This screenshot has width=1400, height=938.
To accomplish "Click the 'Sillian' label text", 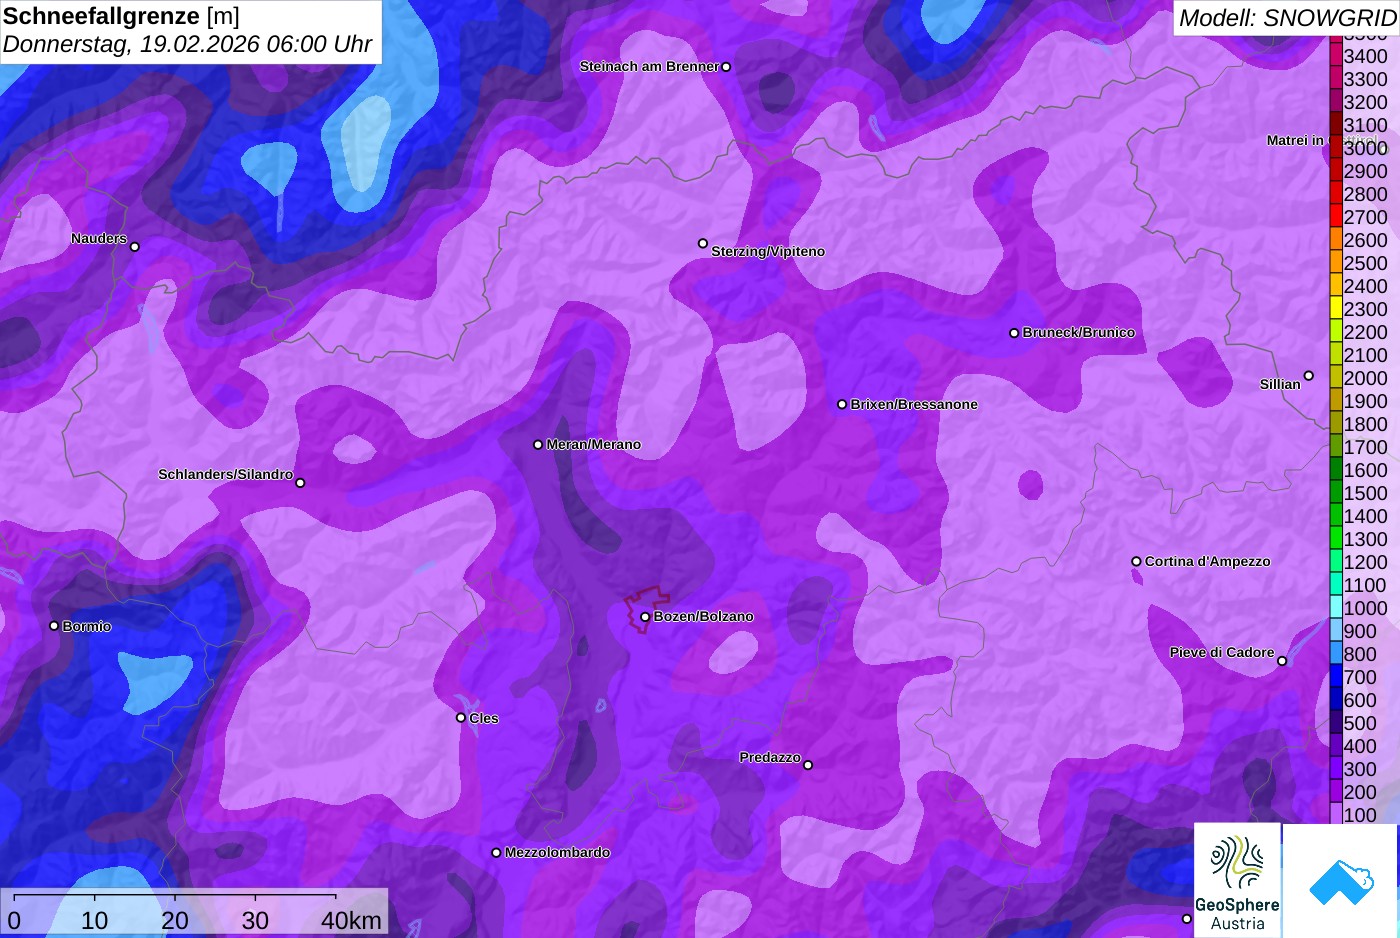I will (x=1280, y=385).
